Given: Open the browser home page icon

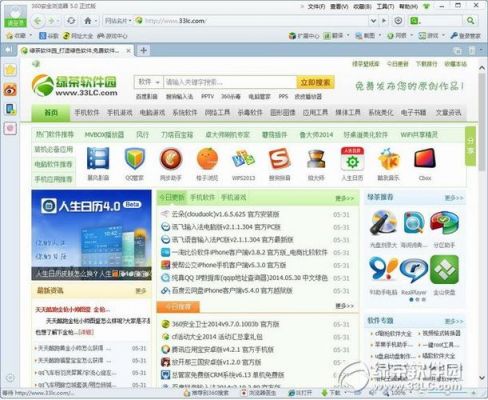Looking at the screenshot, I should (x=88, y=21).
